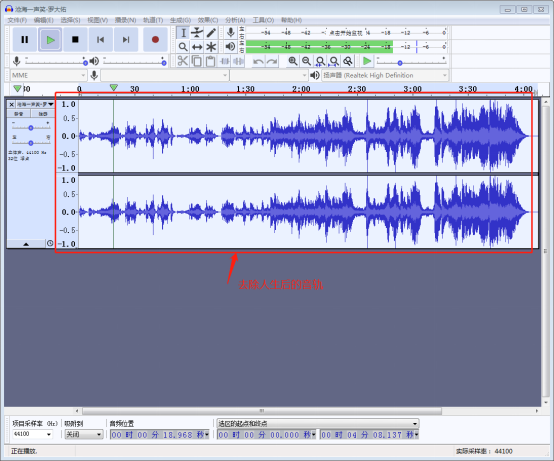Open the MME audio host dropdown
554x461 pixels.
(x=48, y=75)
